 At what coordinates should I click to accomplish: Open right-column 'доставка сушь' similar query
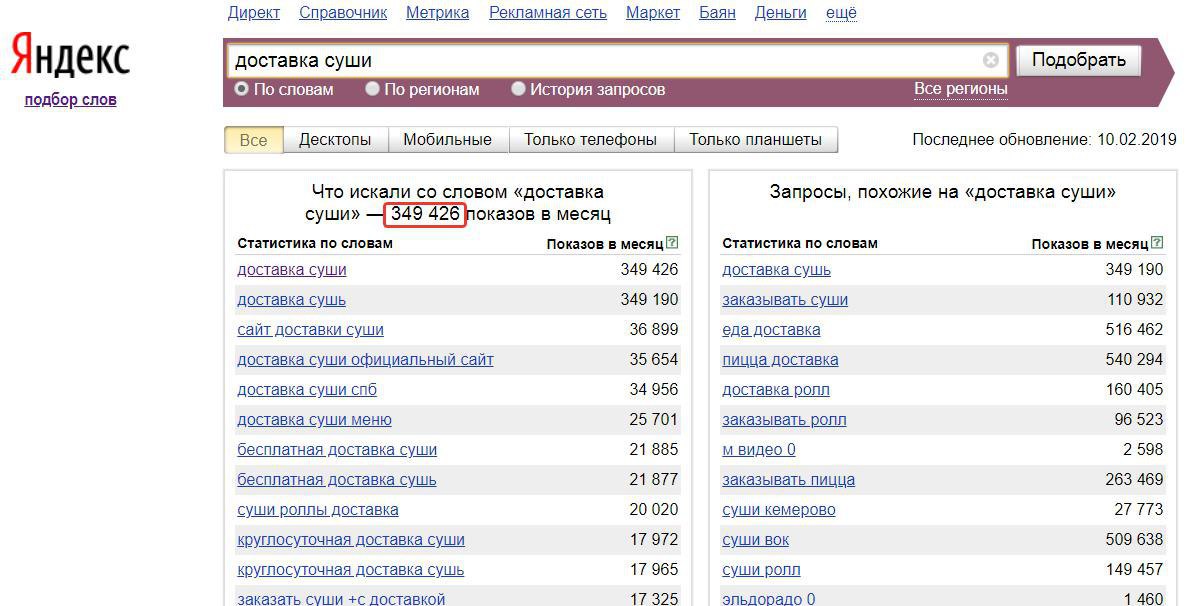point(777,270)
